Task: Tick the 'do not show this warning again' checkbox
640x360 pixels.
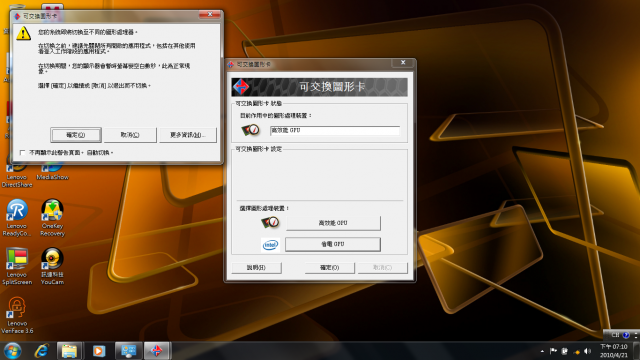Action: (22, 153)
